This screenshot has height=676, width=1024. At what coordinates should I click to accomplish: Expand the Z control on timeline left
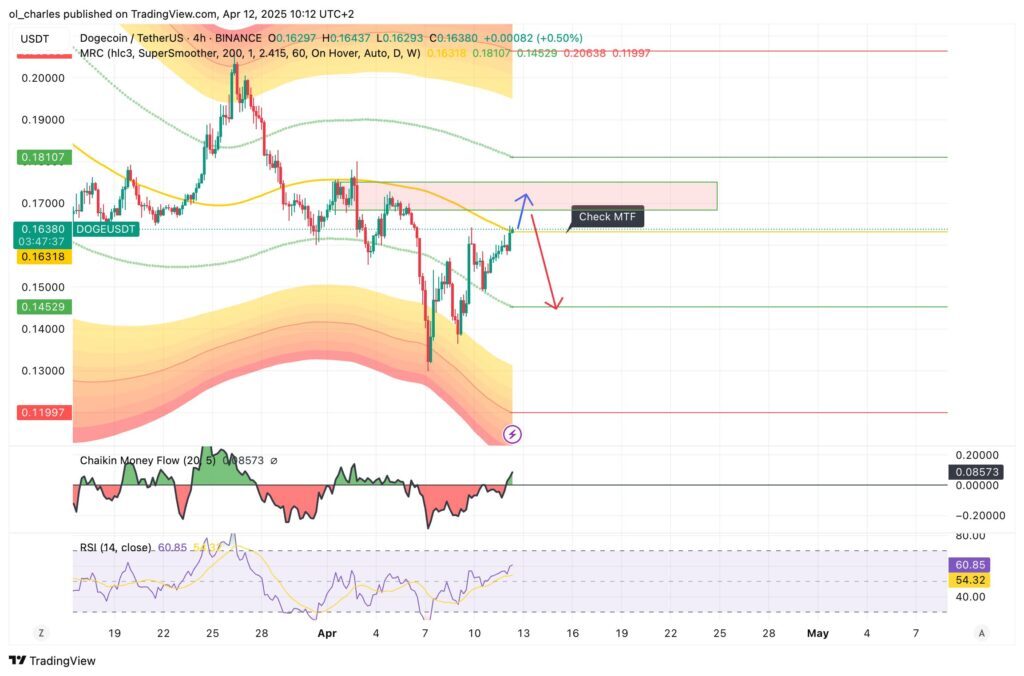point(41,633)
